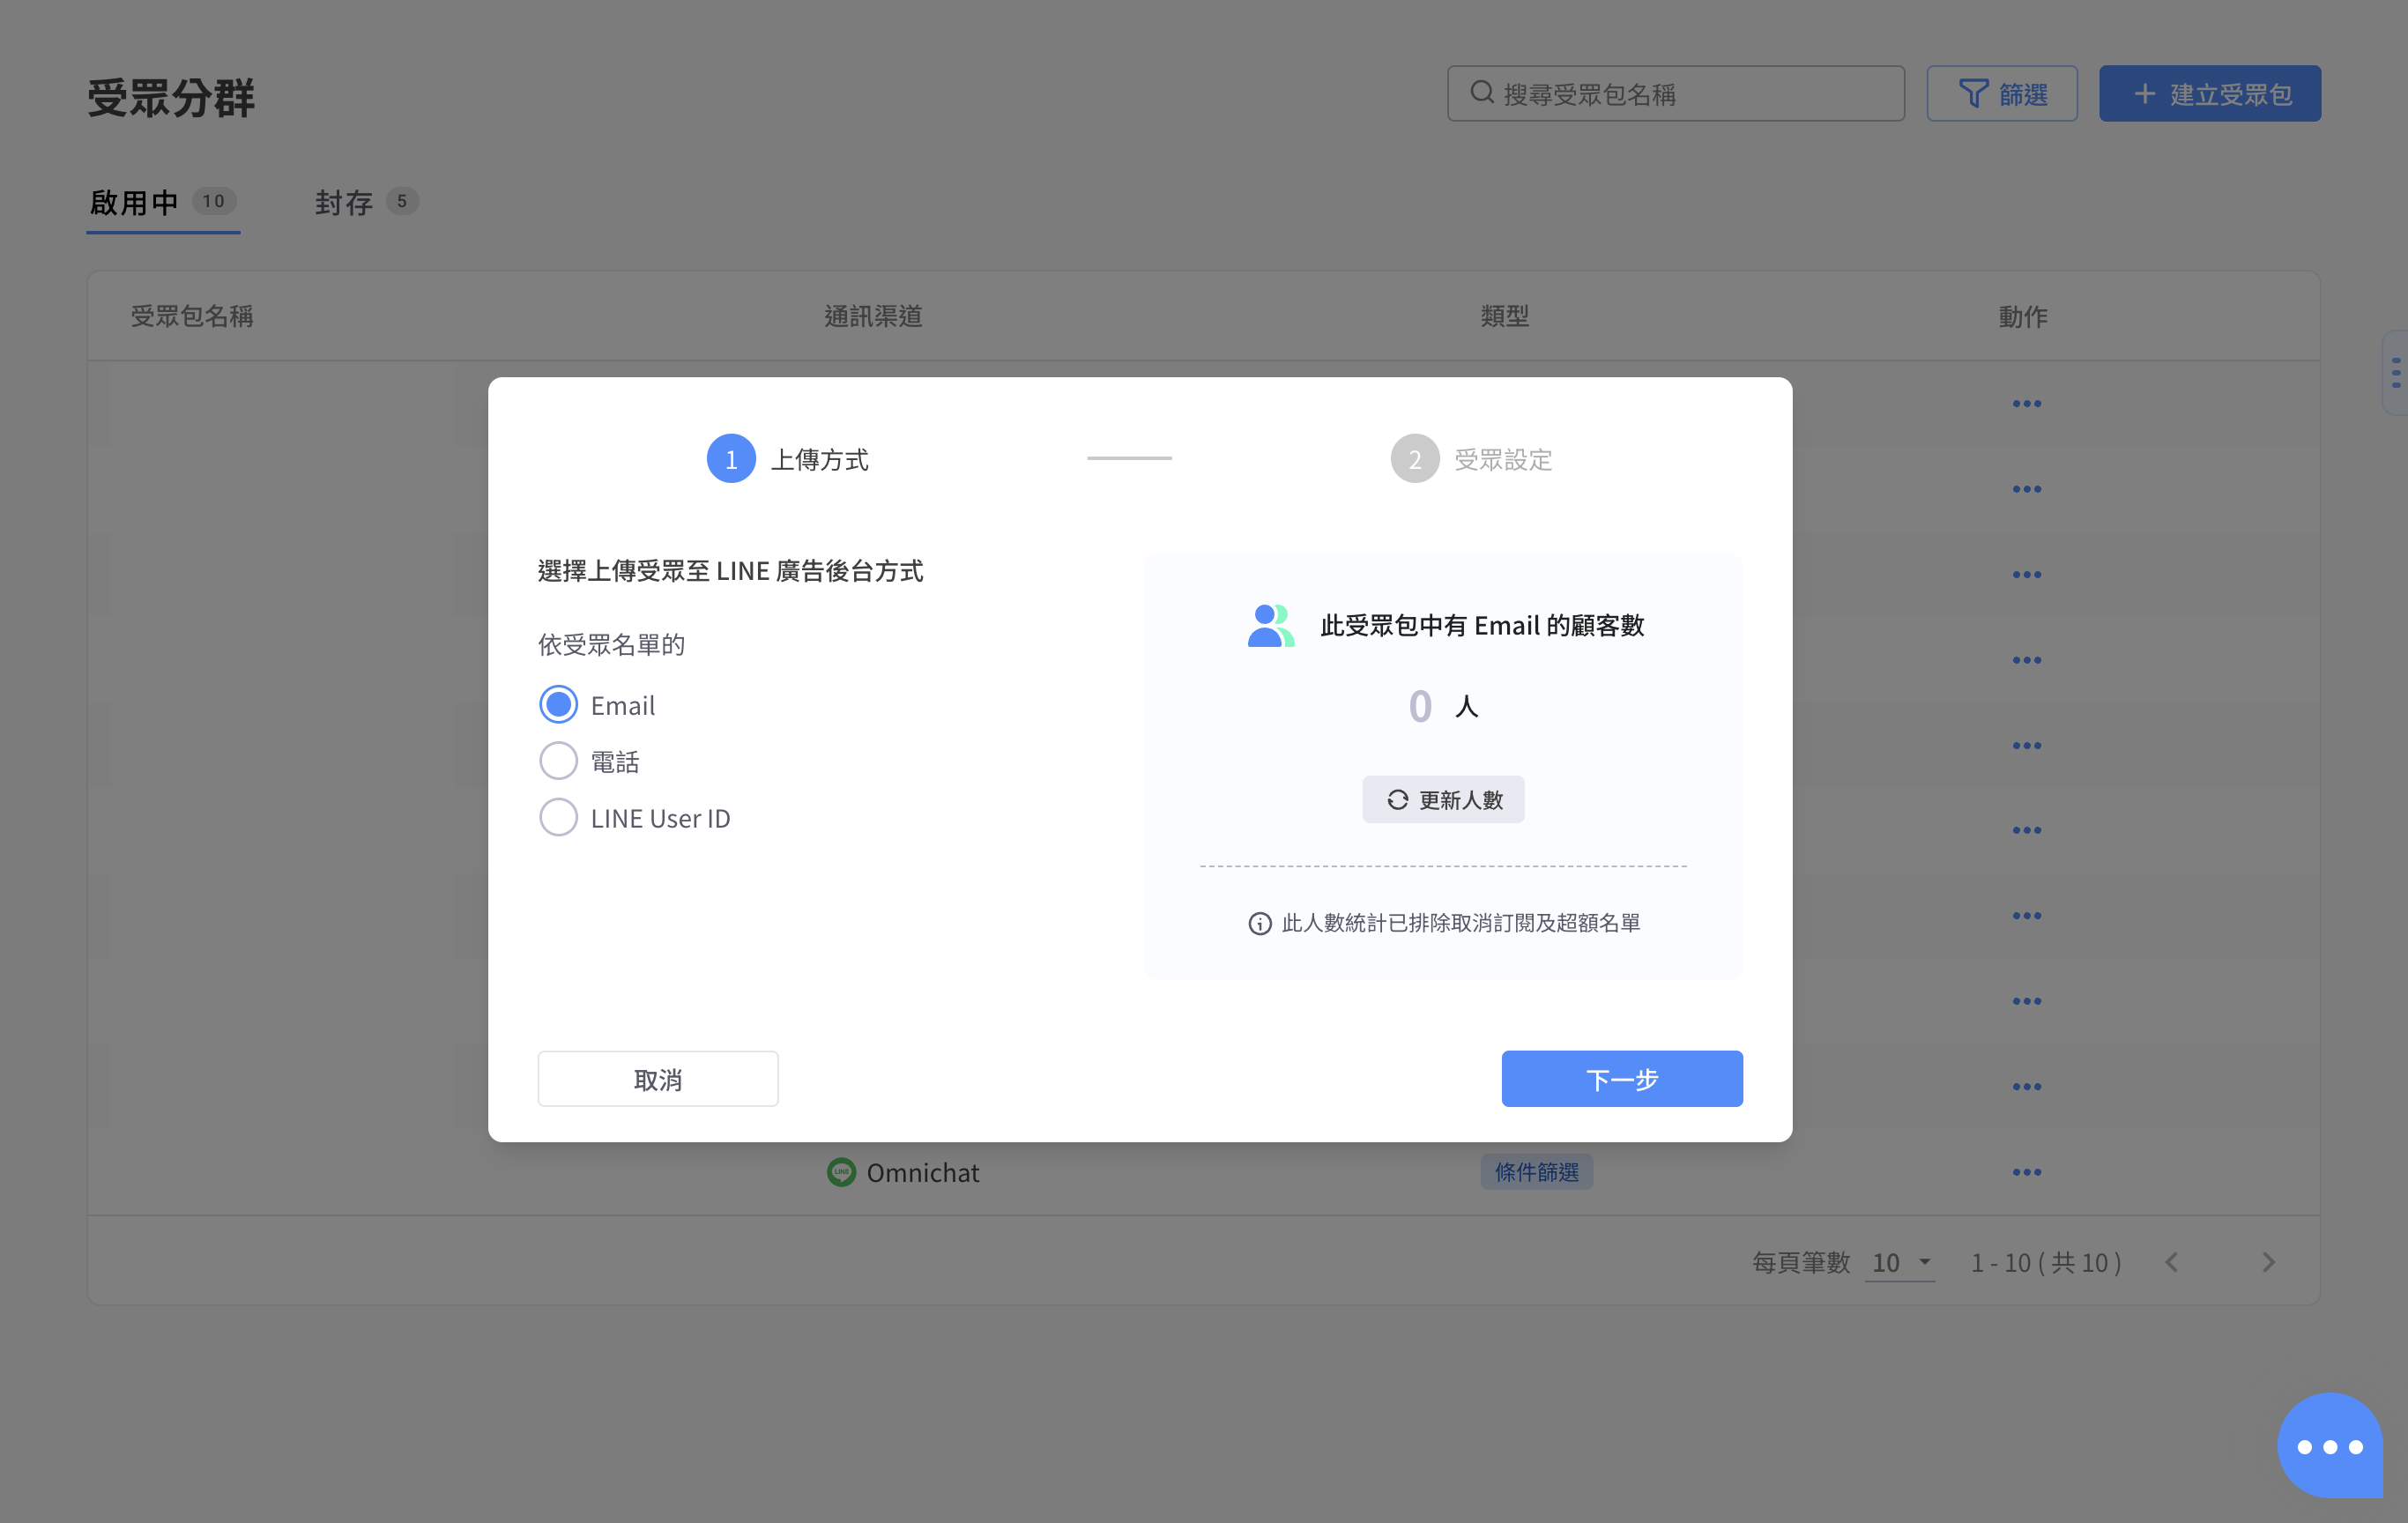Click the info icon beside 此人數統計
The height and width of the screenshot is (1523, 2408).
click(x=1259, y=923)
